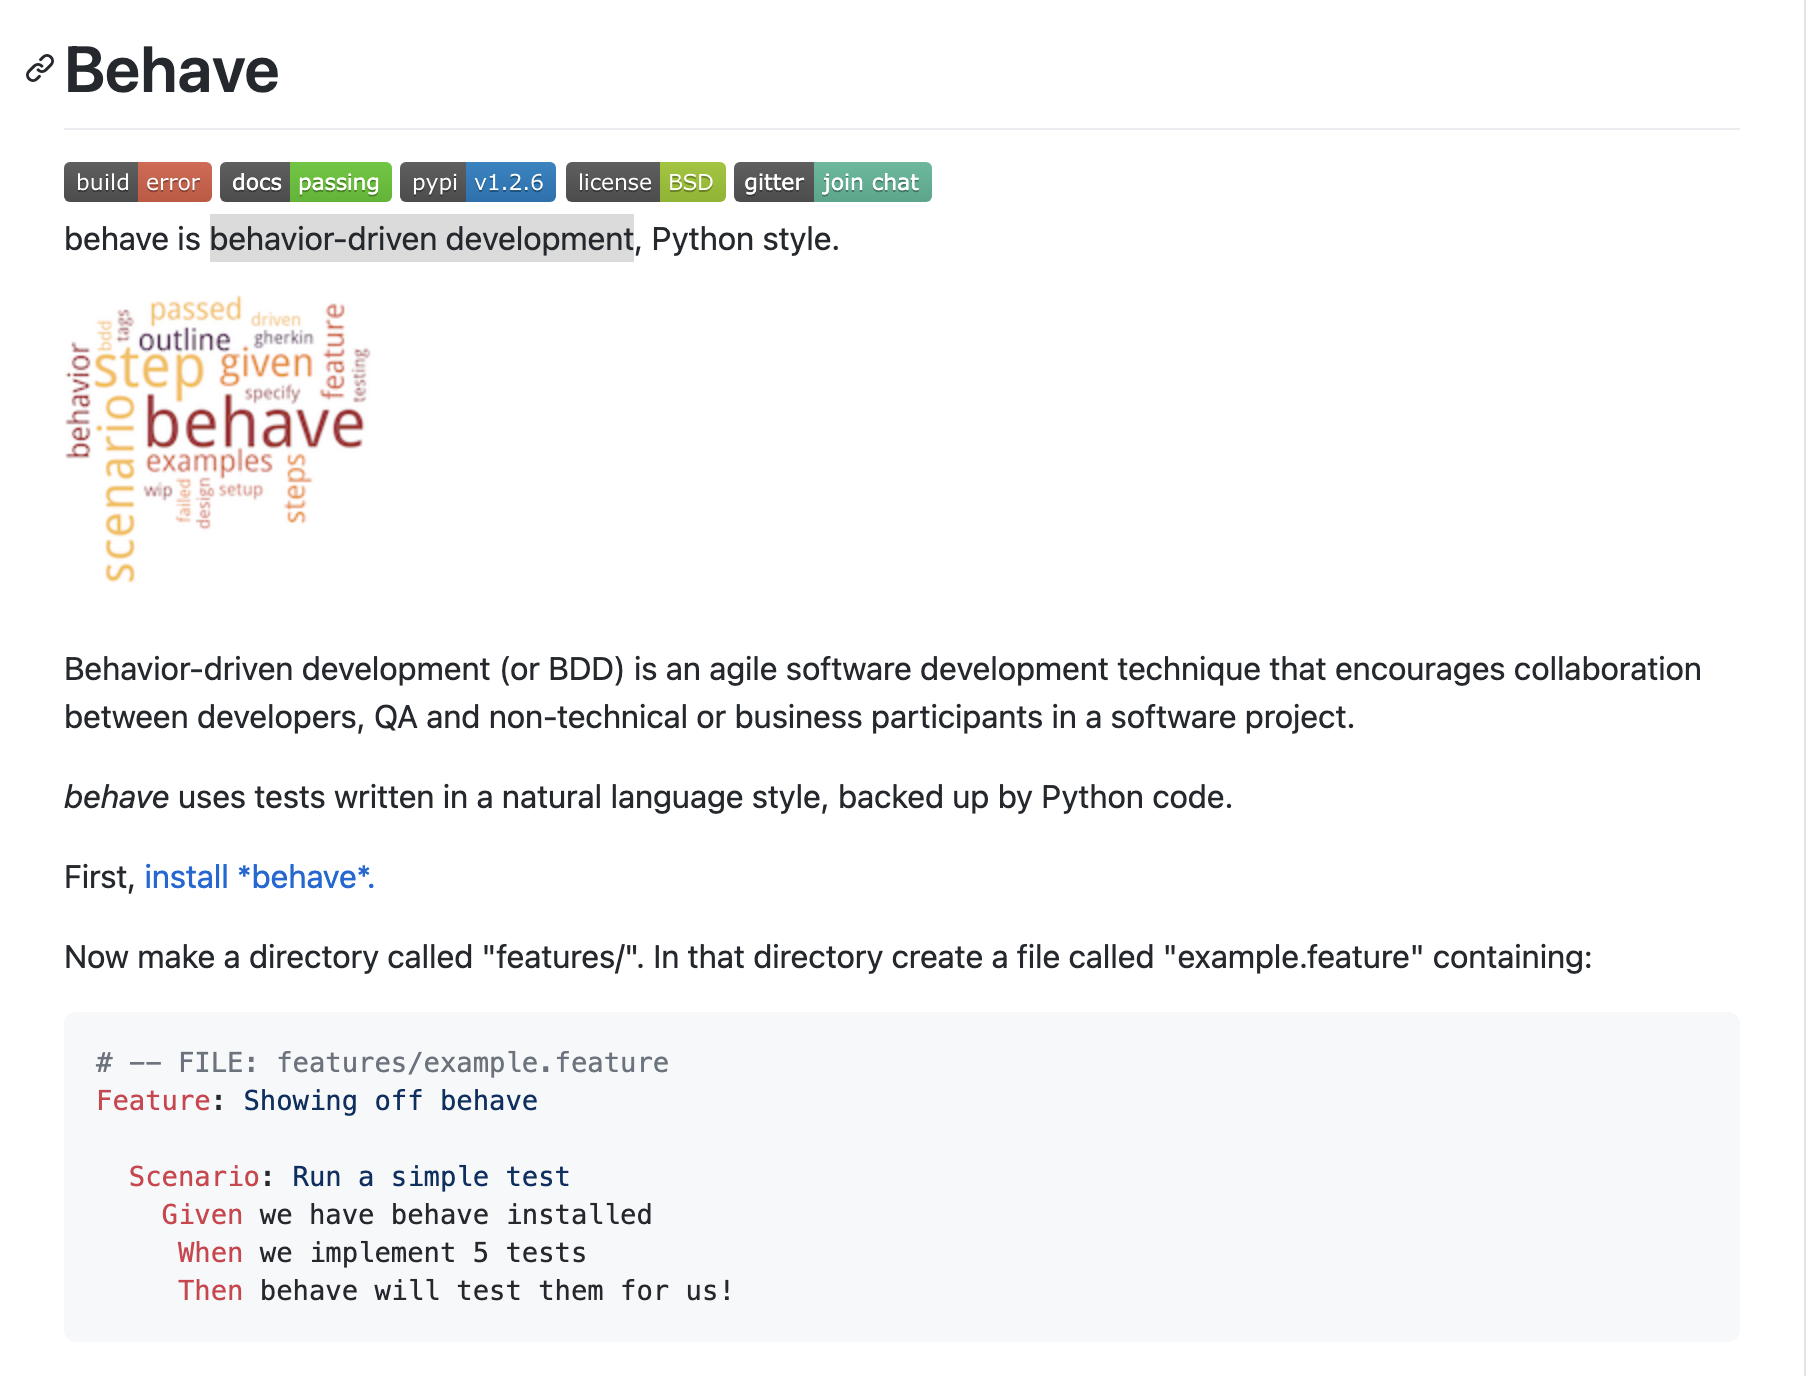Click the 'Then behave will test them' step line
The width and height of the screenshot is (1812, 1376).
(x=454, y=1290)
